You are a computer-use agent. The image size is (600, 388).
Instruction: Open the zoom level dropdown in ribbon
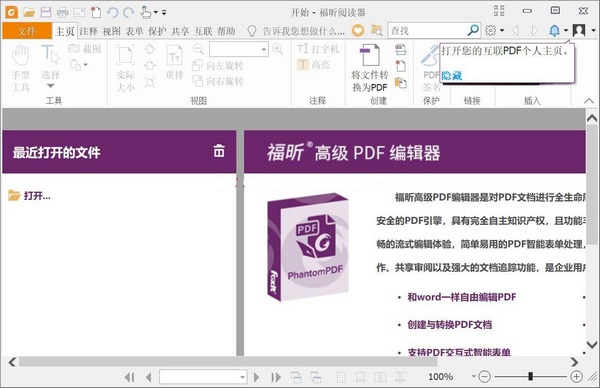click(264, 49)
